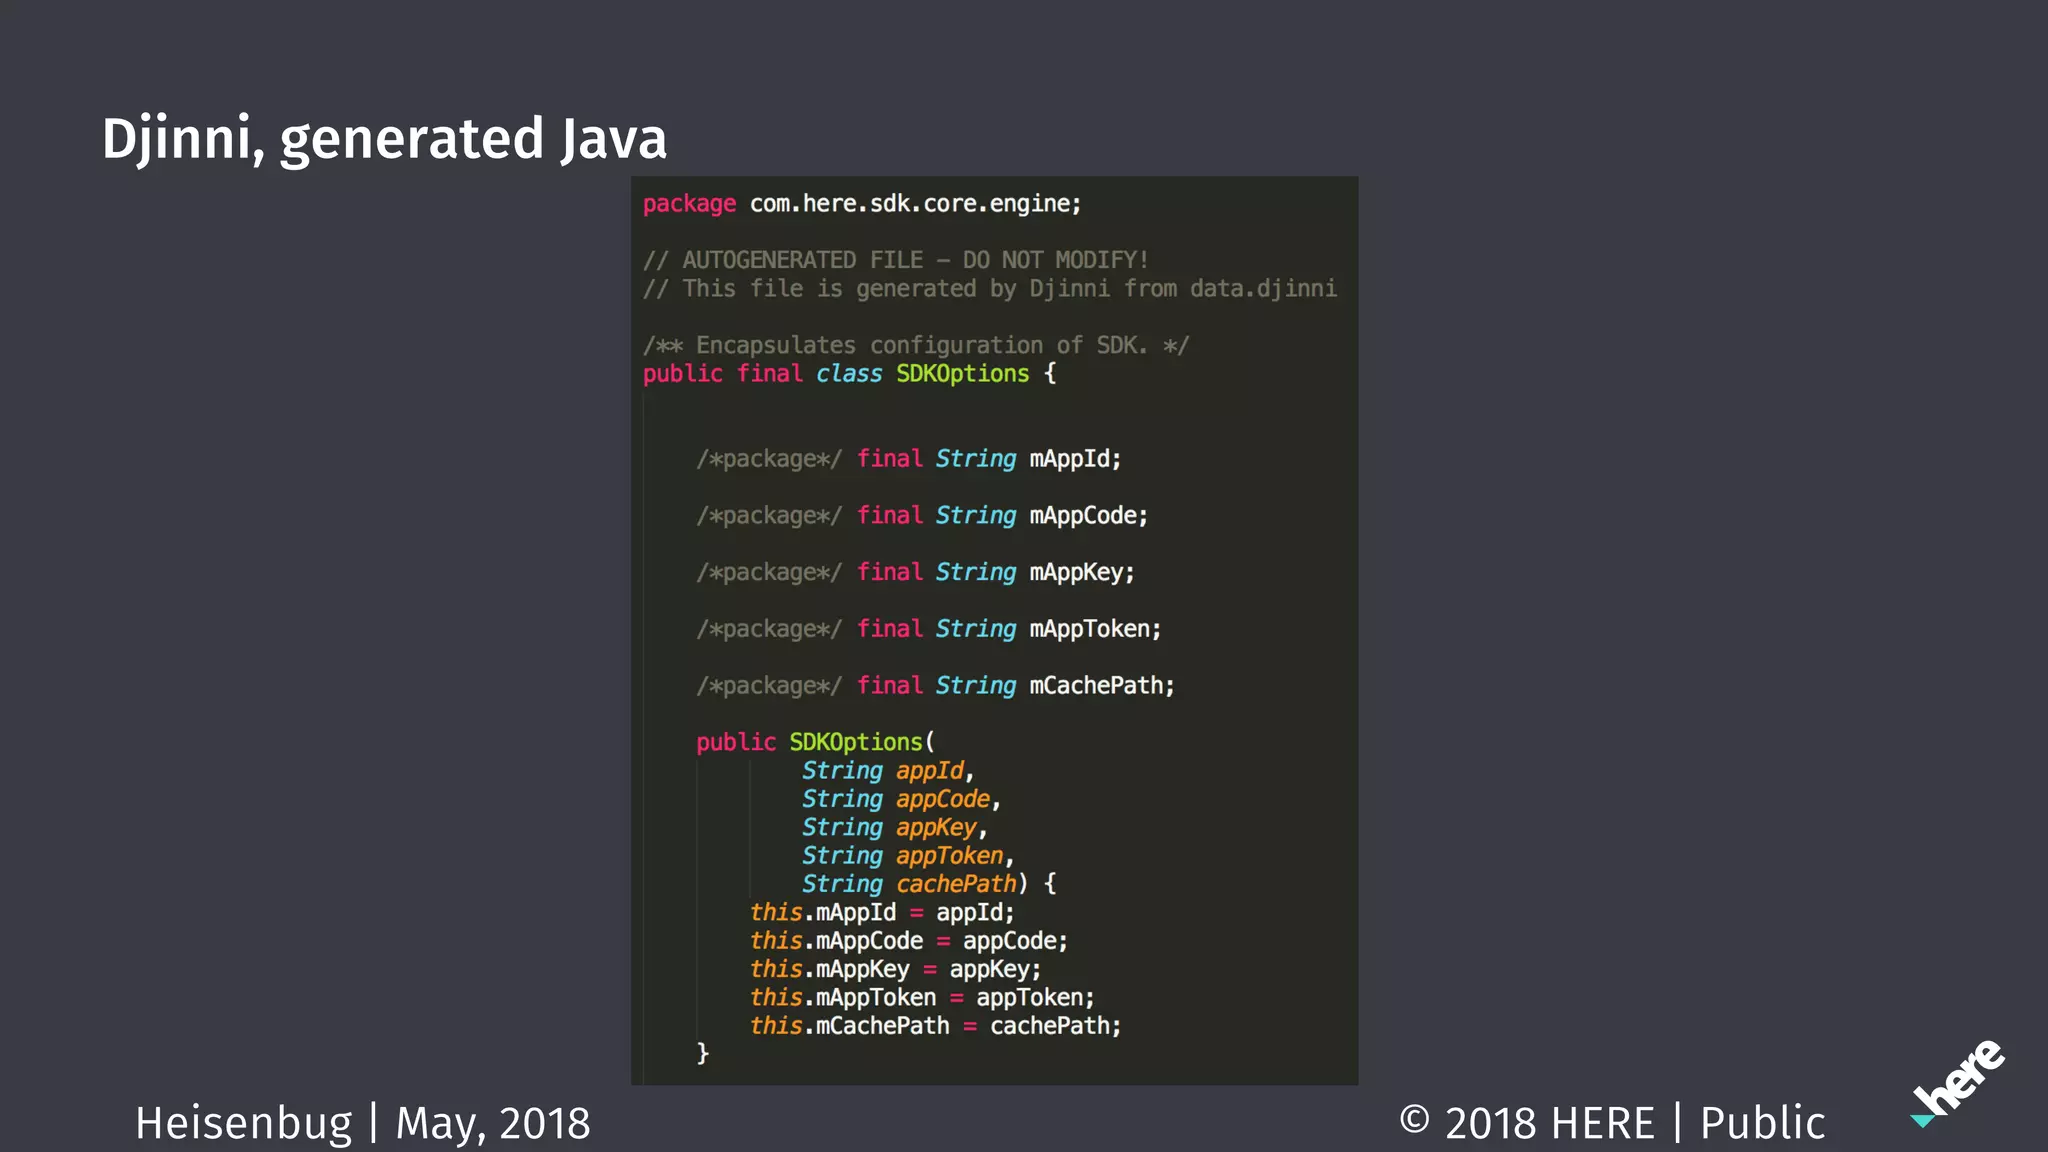Click the field declaration 'mAppToken;'
The height and width of the screenshot is (1152, 2048).
(x=1096, y=629)
